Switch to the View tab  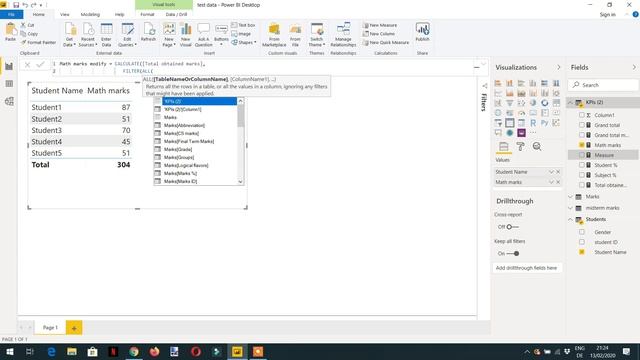[64, 14]
